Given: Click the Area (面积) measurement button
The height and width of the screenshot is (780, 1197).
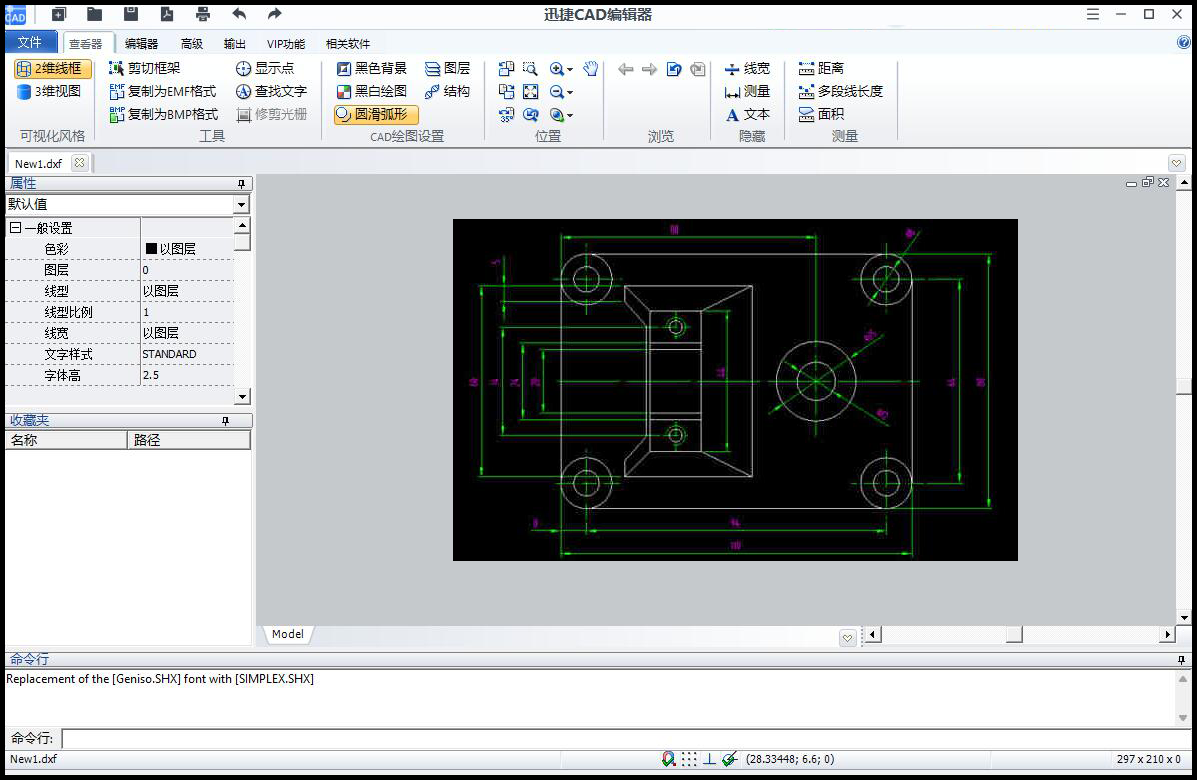Looking at the screenshot, I should coord(821,114).
